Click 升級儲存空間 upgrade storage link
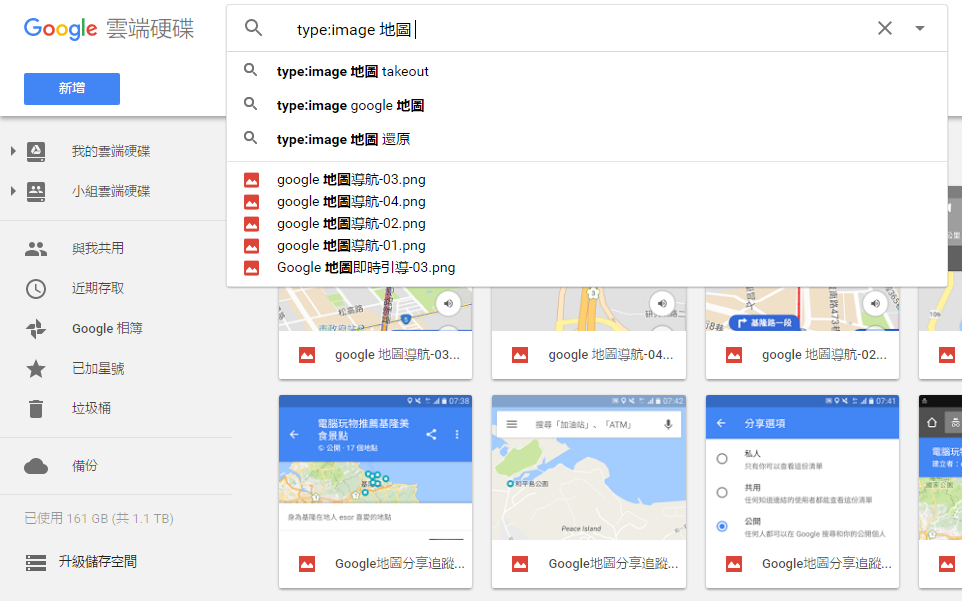The height and width of the screenshot is (601, 962). pos(98,562)
